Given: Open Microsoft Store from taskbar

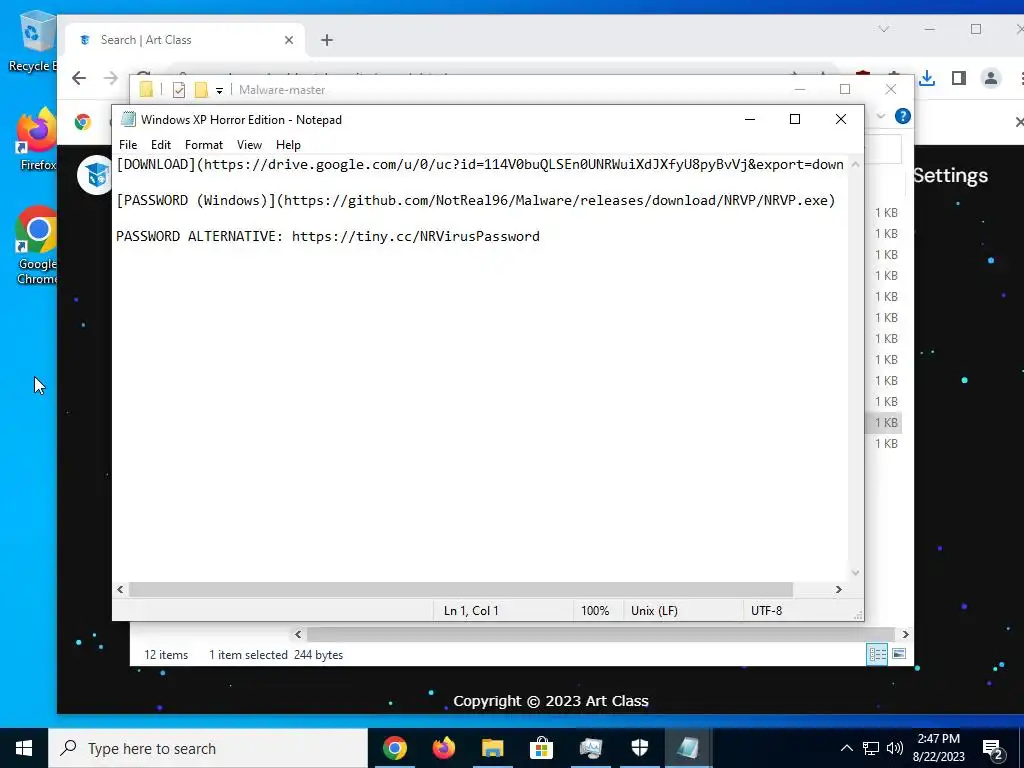Looking at the screenshot, I should click(541, 748).
